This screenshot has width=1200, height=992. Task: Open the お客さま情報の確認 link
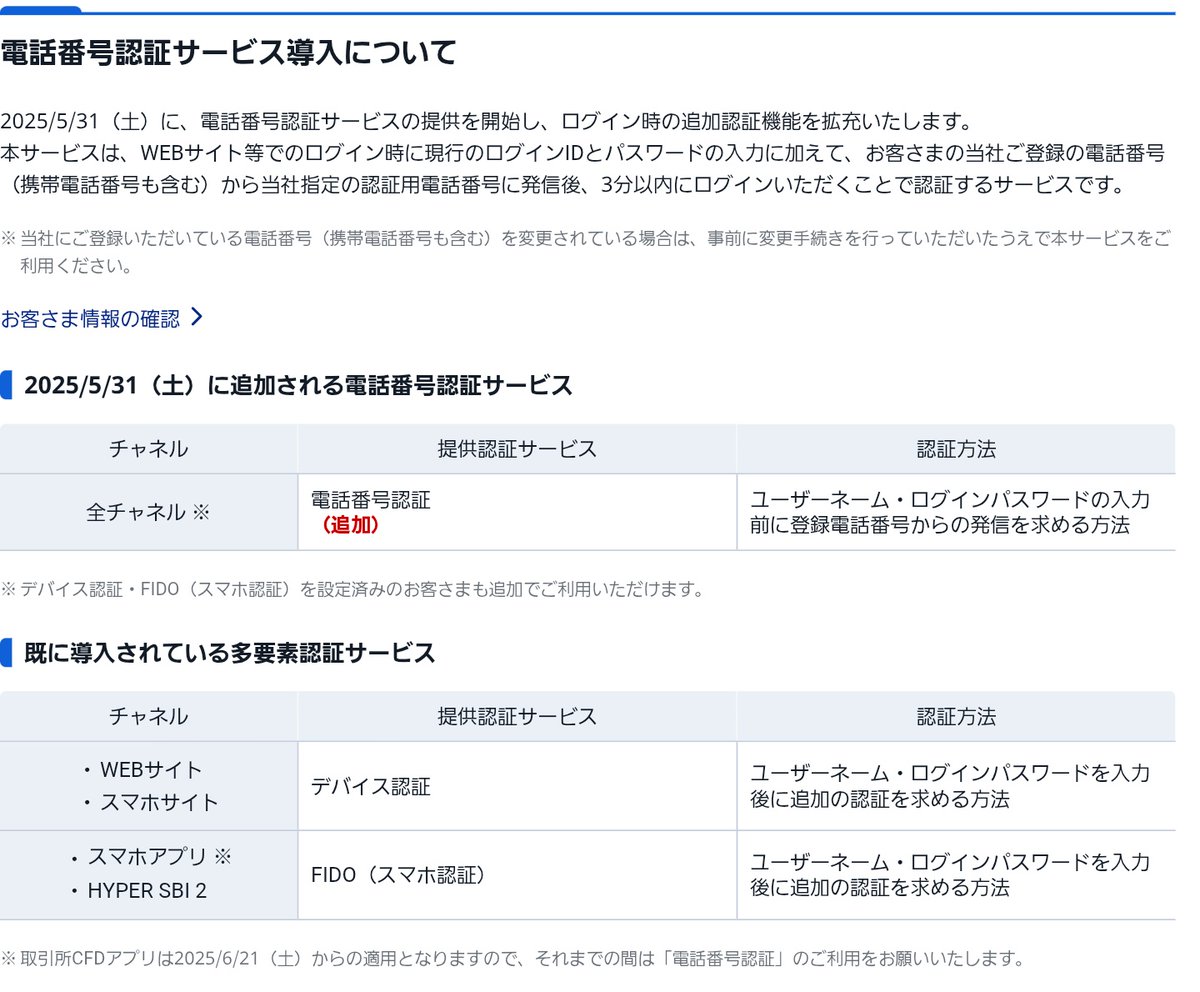[x=90, y=316]
